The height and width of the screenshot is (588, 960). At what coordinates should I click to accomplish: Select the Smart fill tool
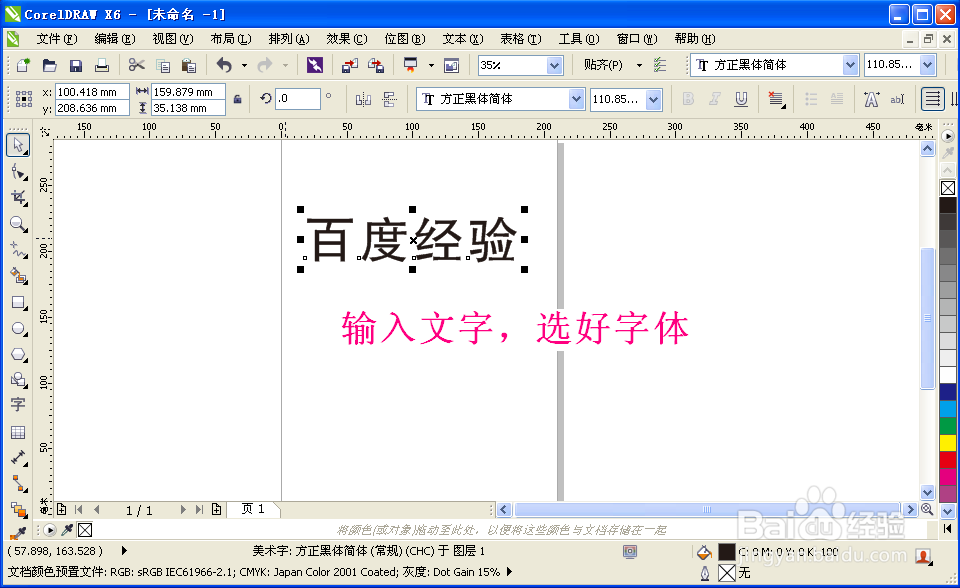coord(18,276)
